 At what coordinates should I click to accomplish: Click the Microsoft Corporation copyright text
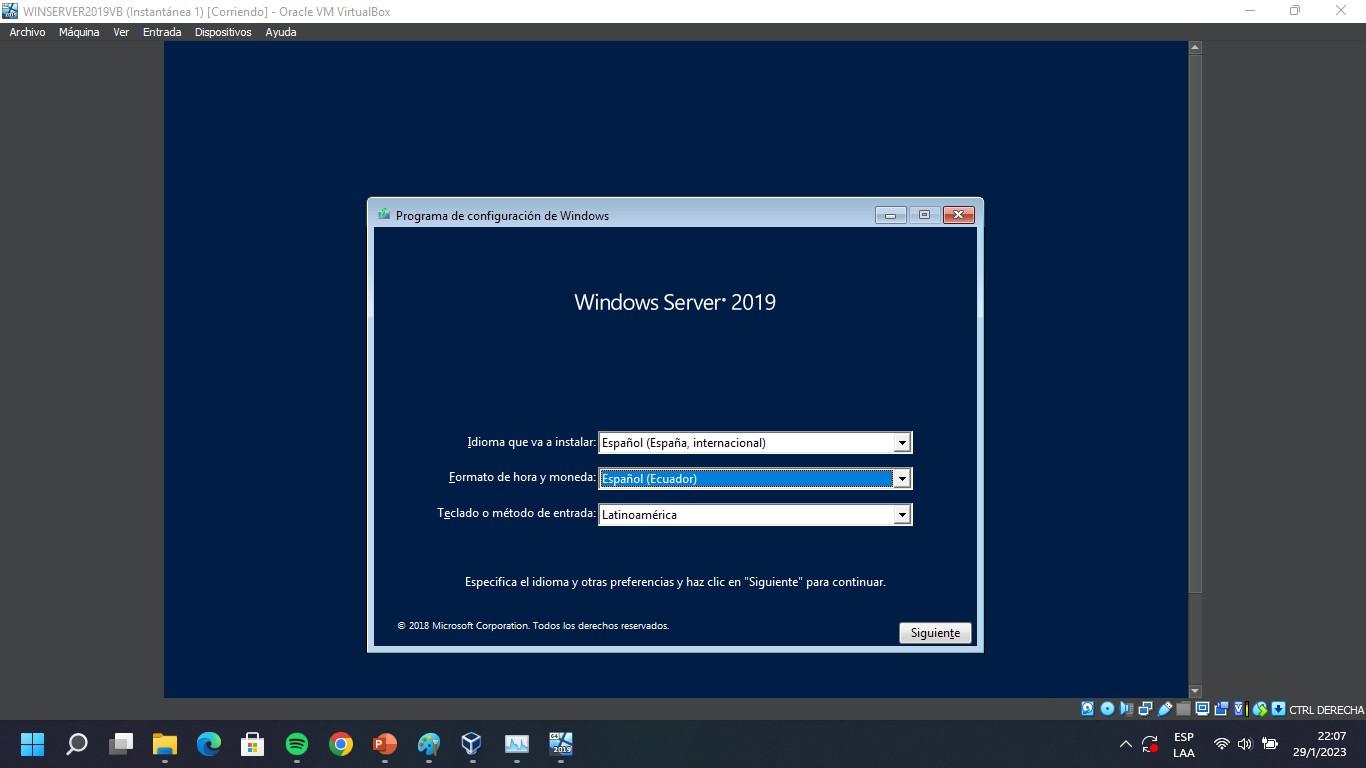coord(533,626)
